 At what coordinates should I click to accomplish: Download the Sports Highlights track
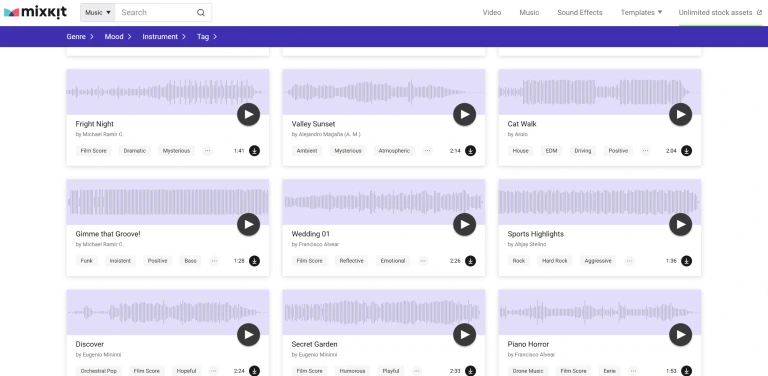[686, 261]
